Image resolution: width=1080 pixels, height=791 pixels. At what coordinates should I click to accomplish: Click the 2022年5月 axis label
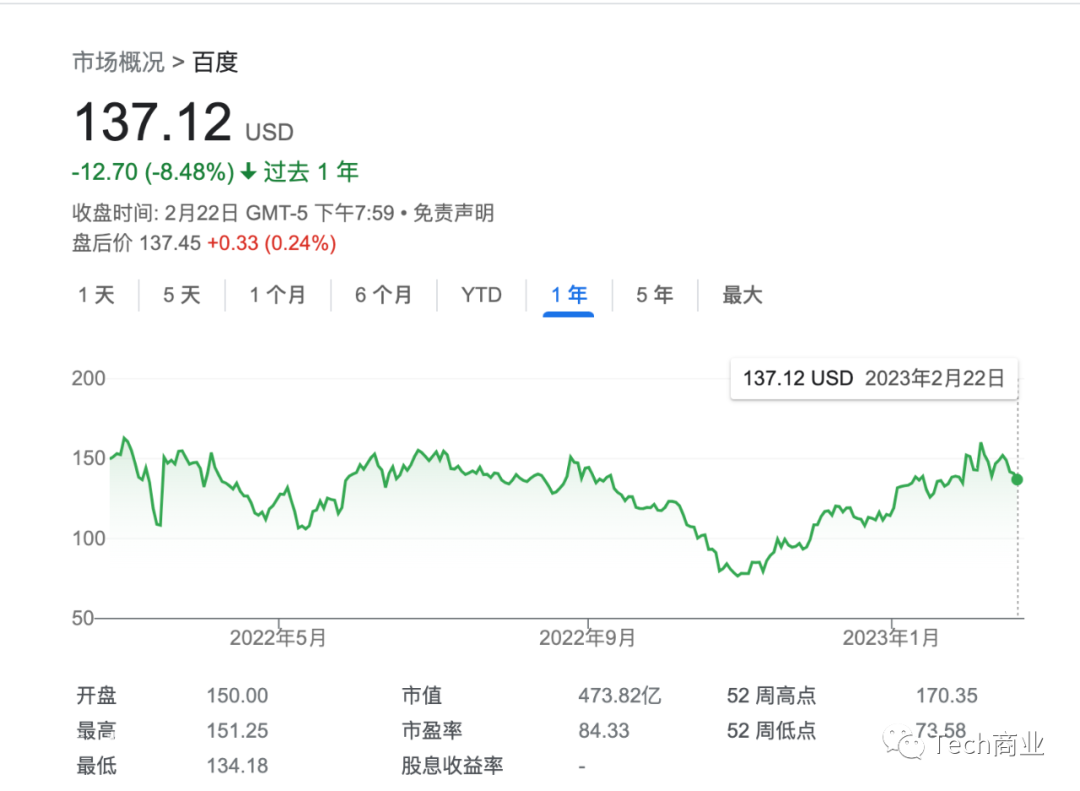click(x=278, y=638)
